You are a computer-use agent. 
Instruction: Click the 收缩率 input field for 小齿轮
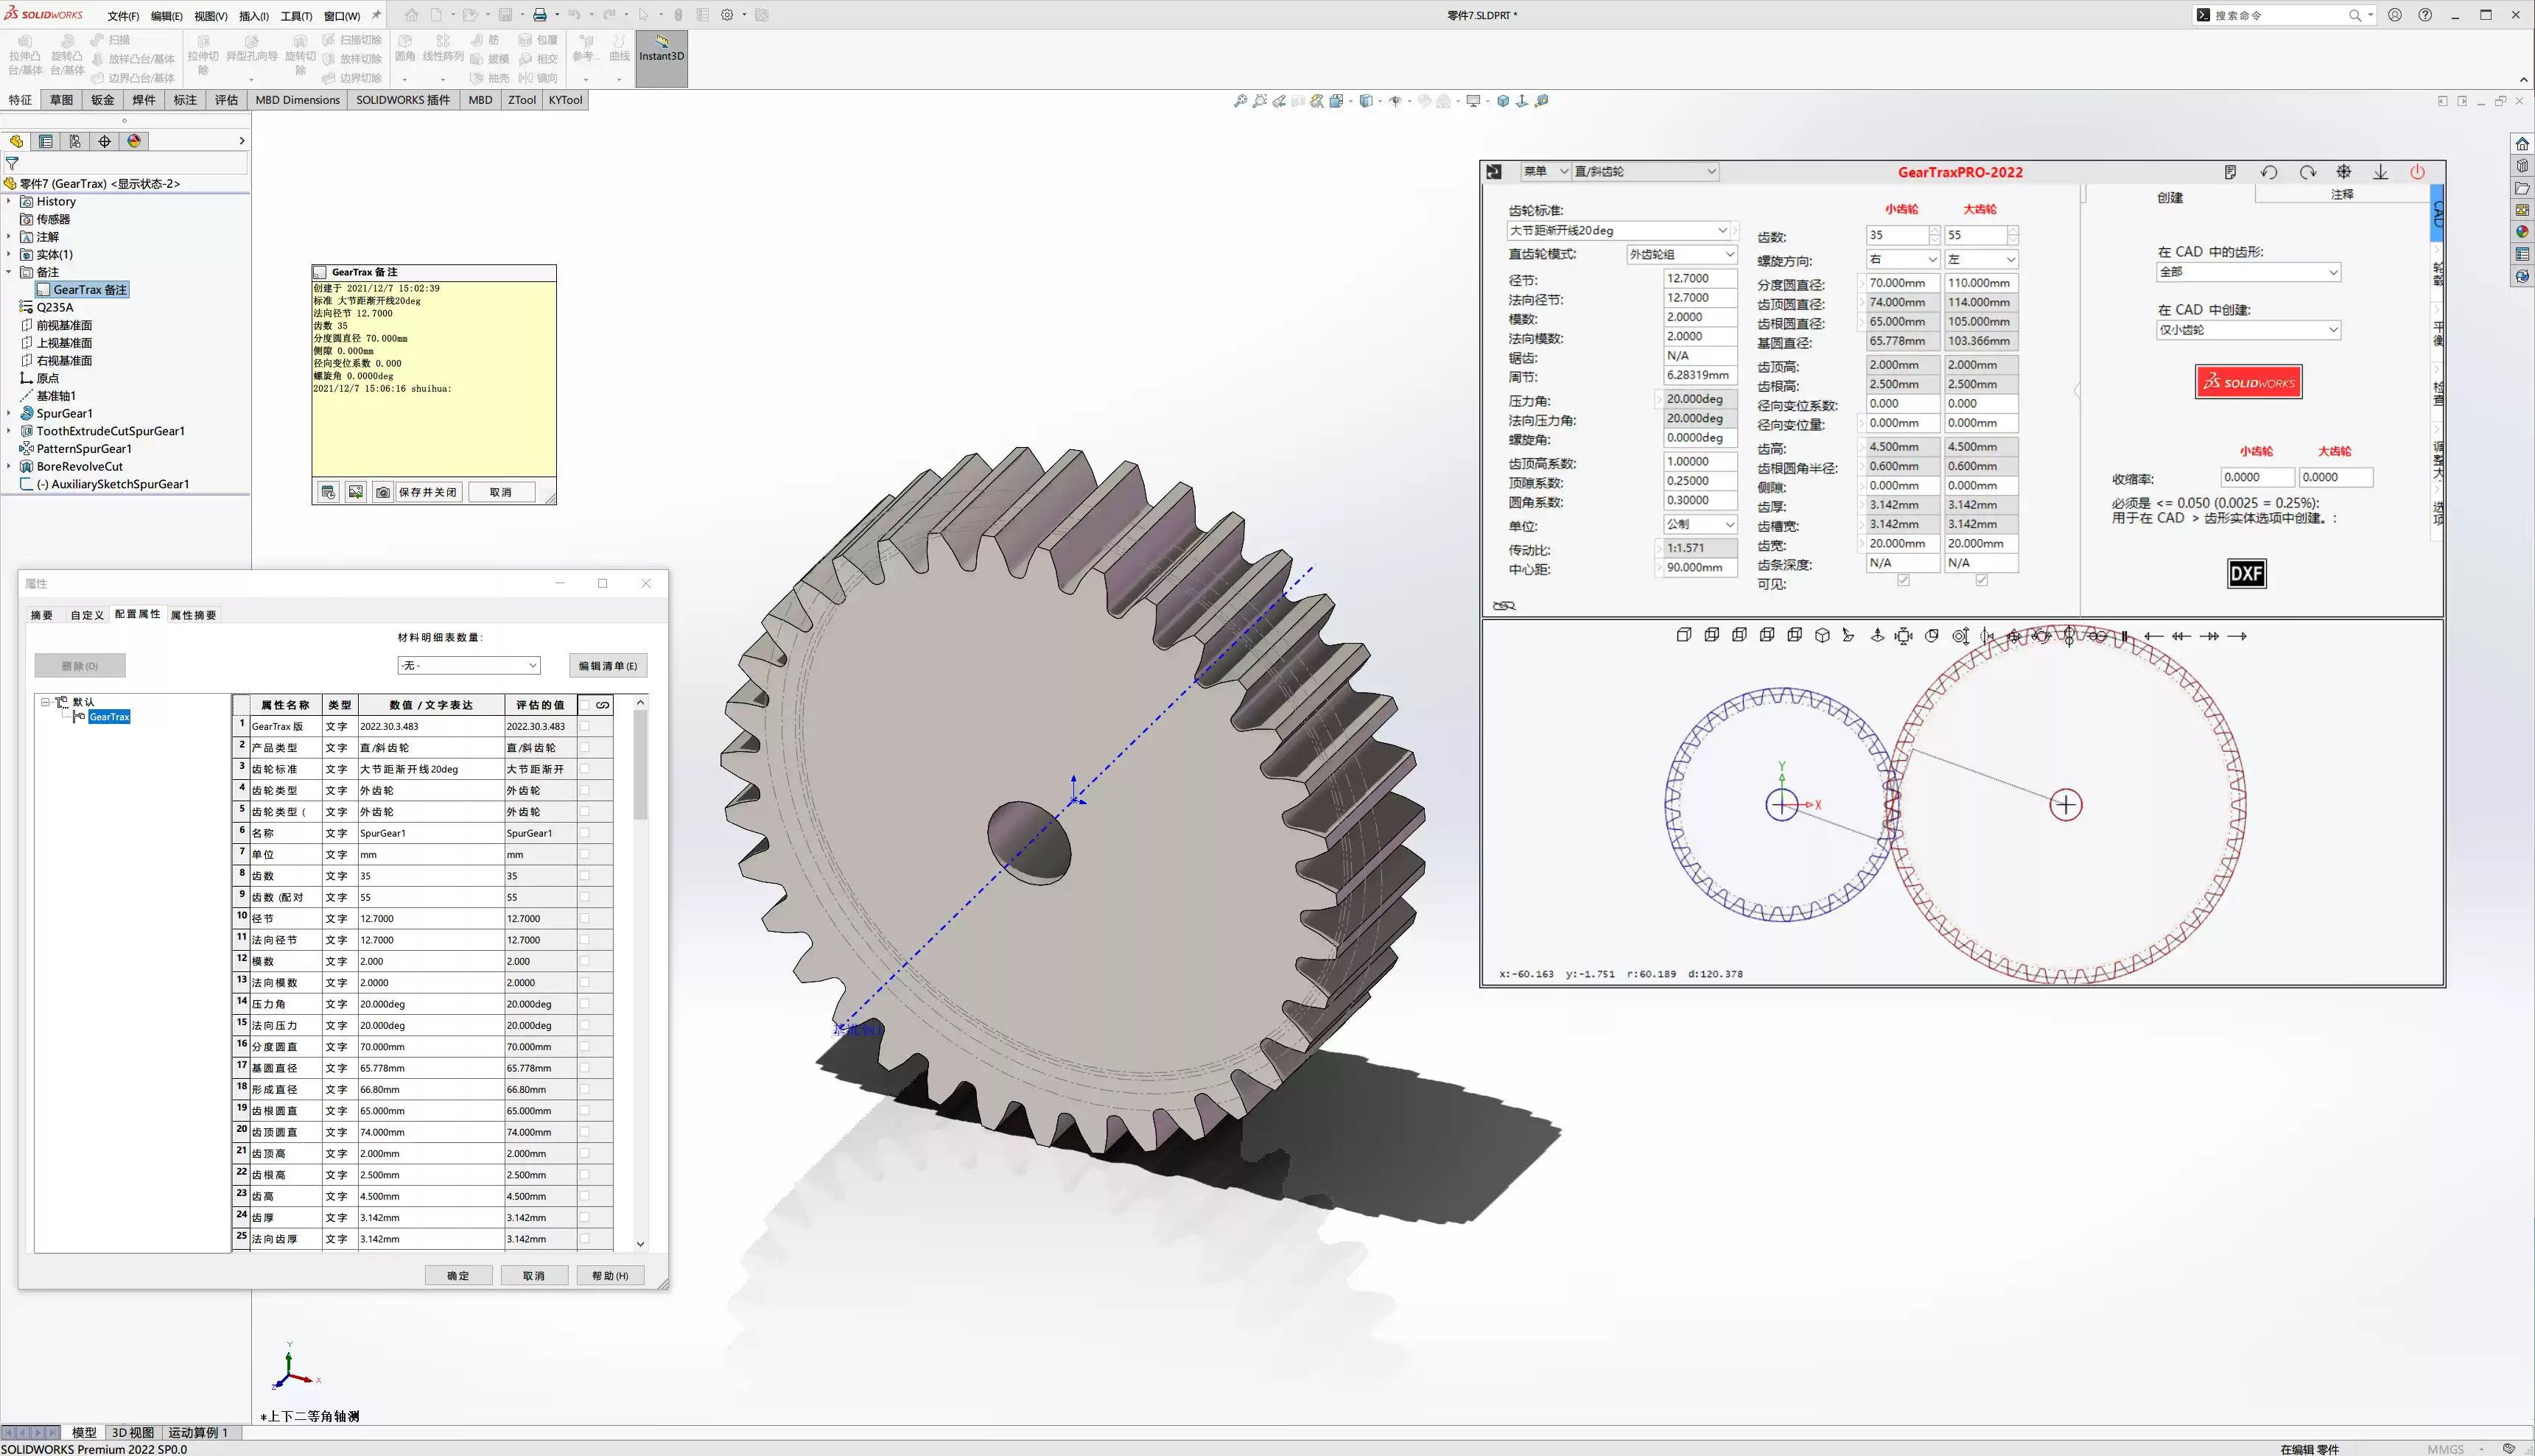point(2257,477)
